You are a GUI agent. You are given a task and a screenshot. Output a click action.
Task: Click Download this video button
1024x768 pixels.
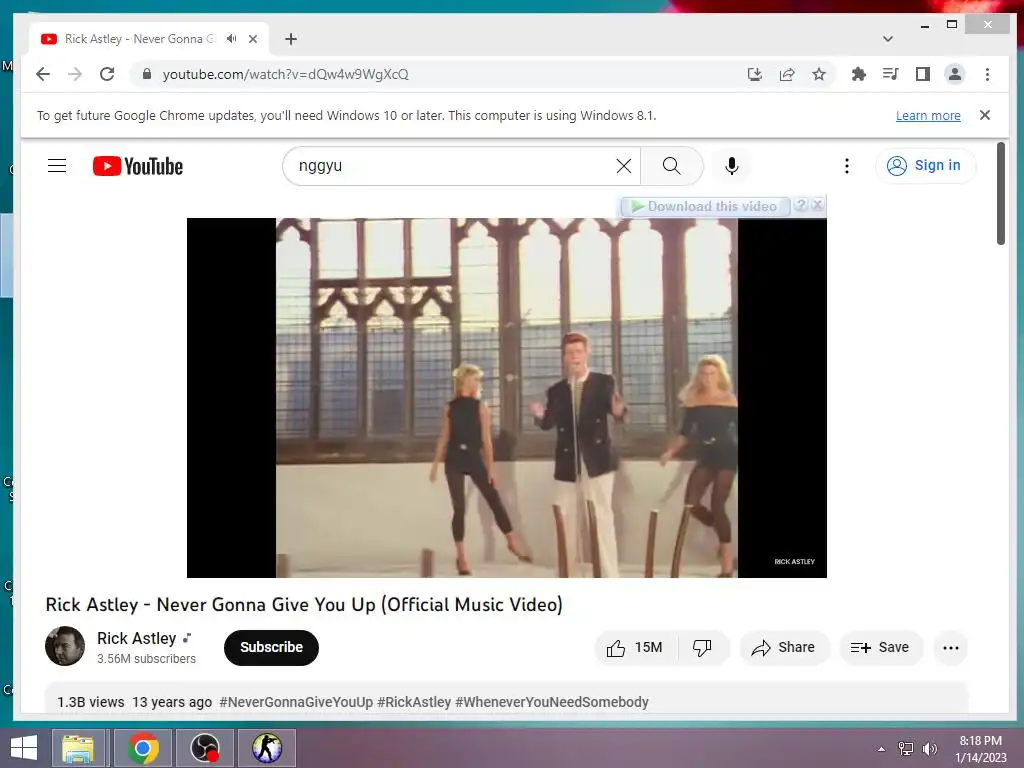(x=705, y=206)
